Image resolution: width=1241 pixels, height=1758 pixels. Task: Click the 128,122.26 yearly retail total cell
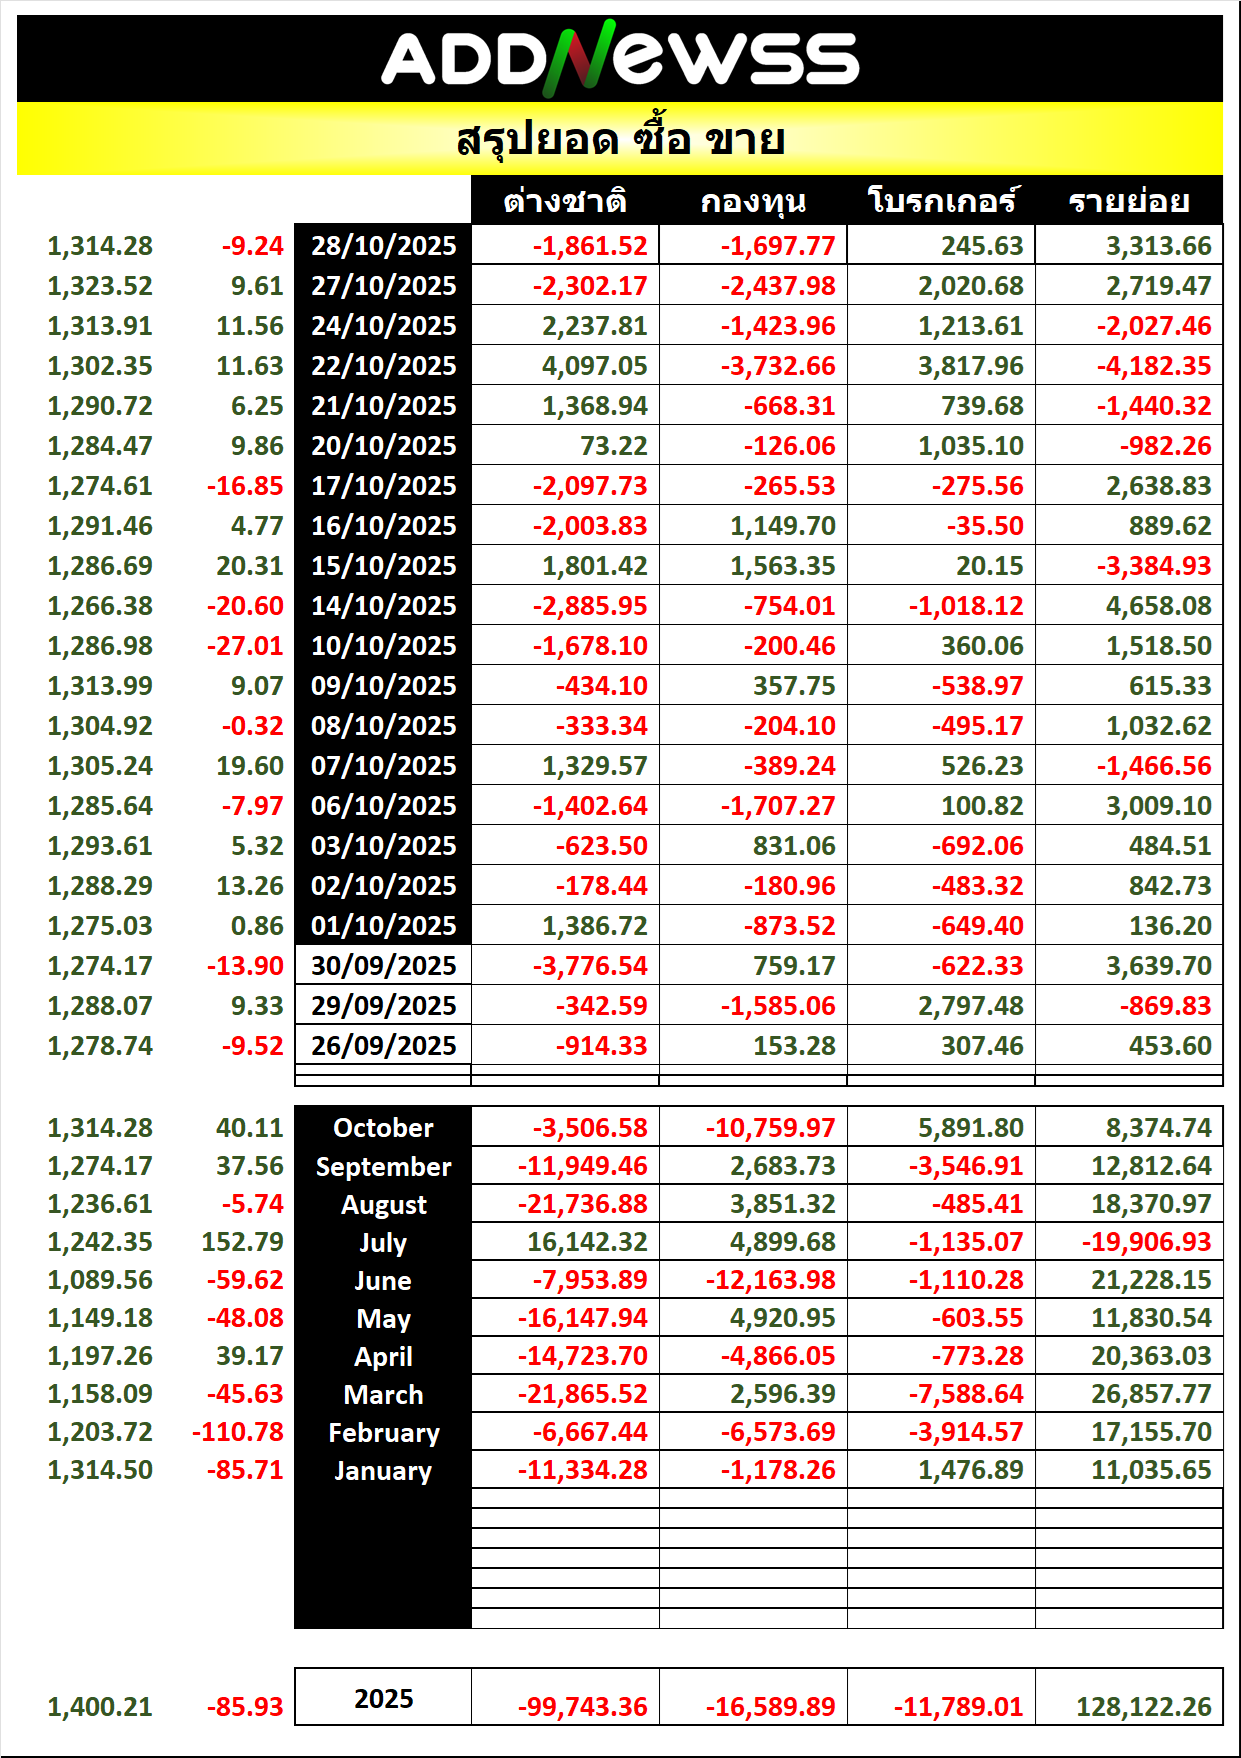[x=1143, y=1707]
